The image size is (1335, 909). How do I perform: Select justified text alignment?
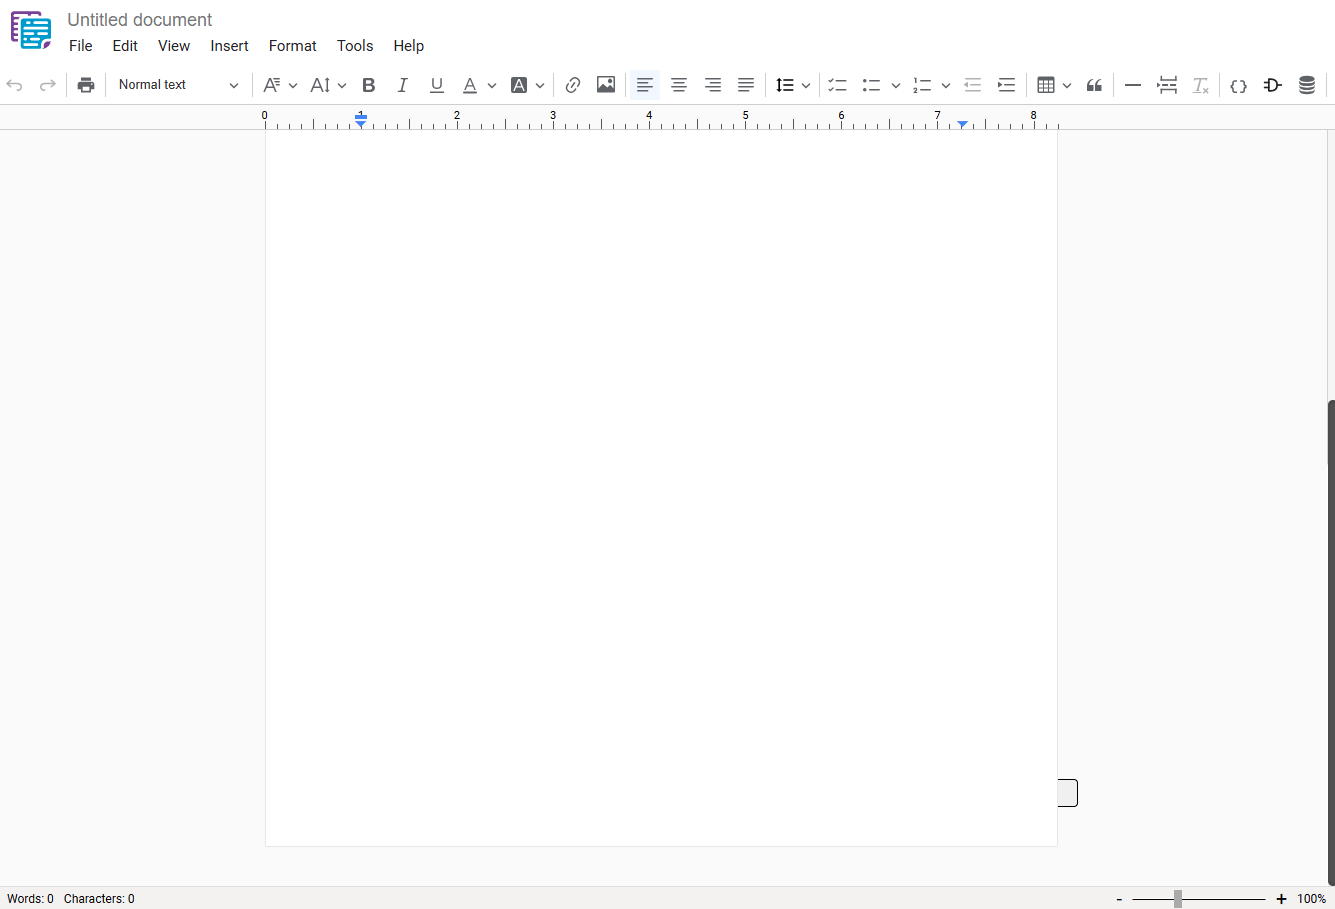coord(746,85)
